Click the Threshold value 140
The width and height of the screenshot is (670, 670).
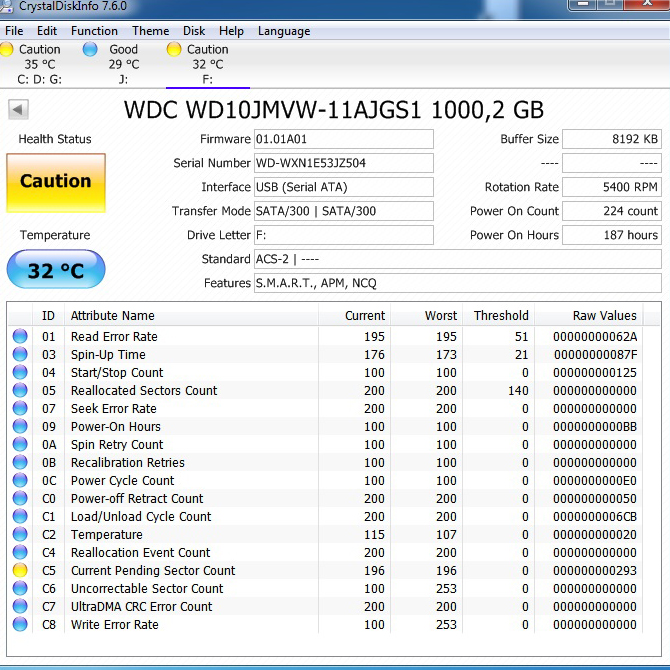point(518,390)
